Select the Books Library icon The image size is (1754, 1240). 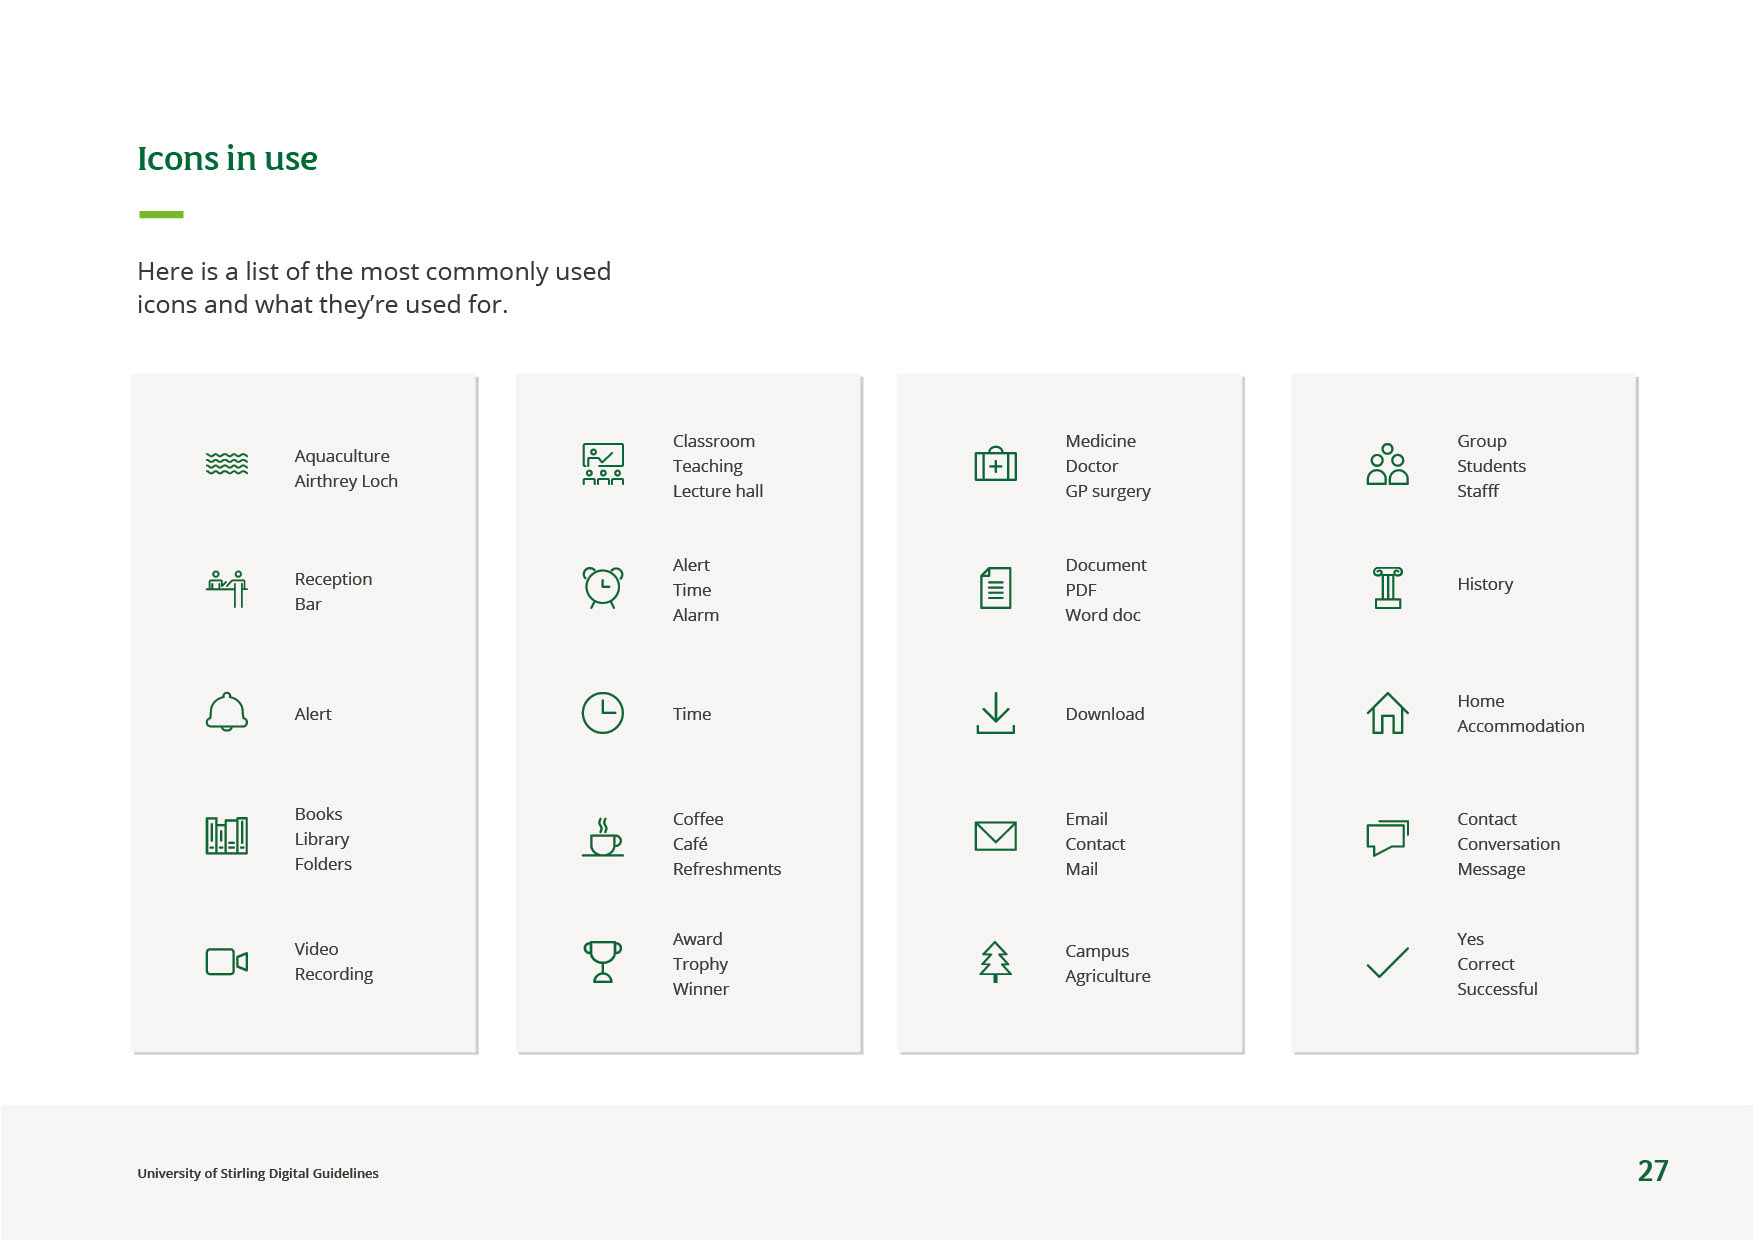[227, 836]
